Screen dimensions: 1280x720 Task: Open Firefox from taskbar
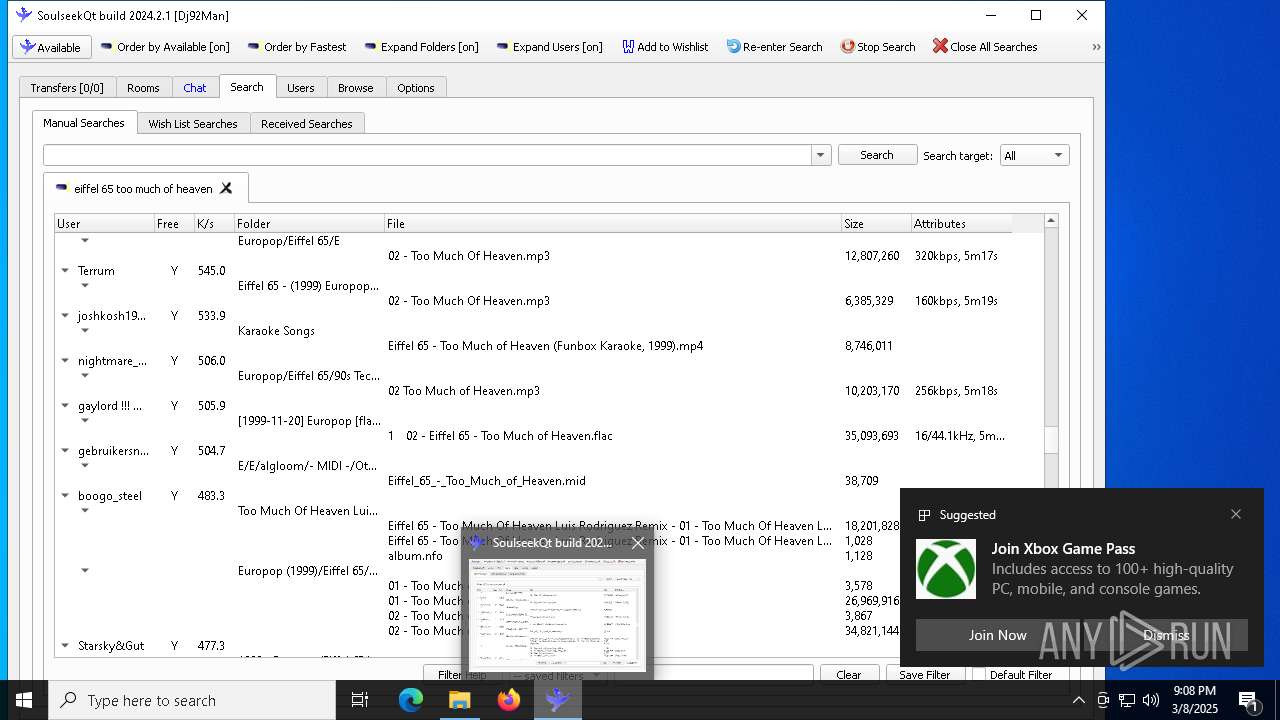[509, 700]
